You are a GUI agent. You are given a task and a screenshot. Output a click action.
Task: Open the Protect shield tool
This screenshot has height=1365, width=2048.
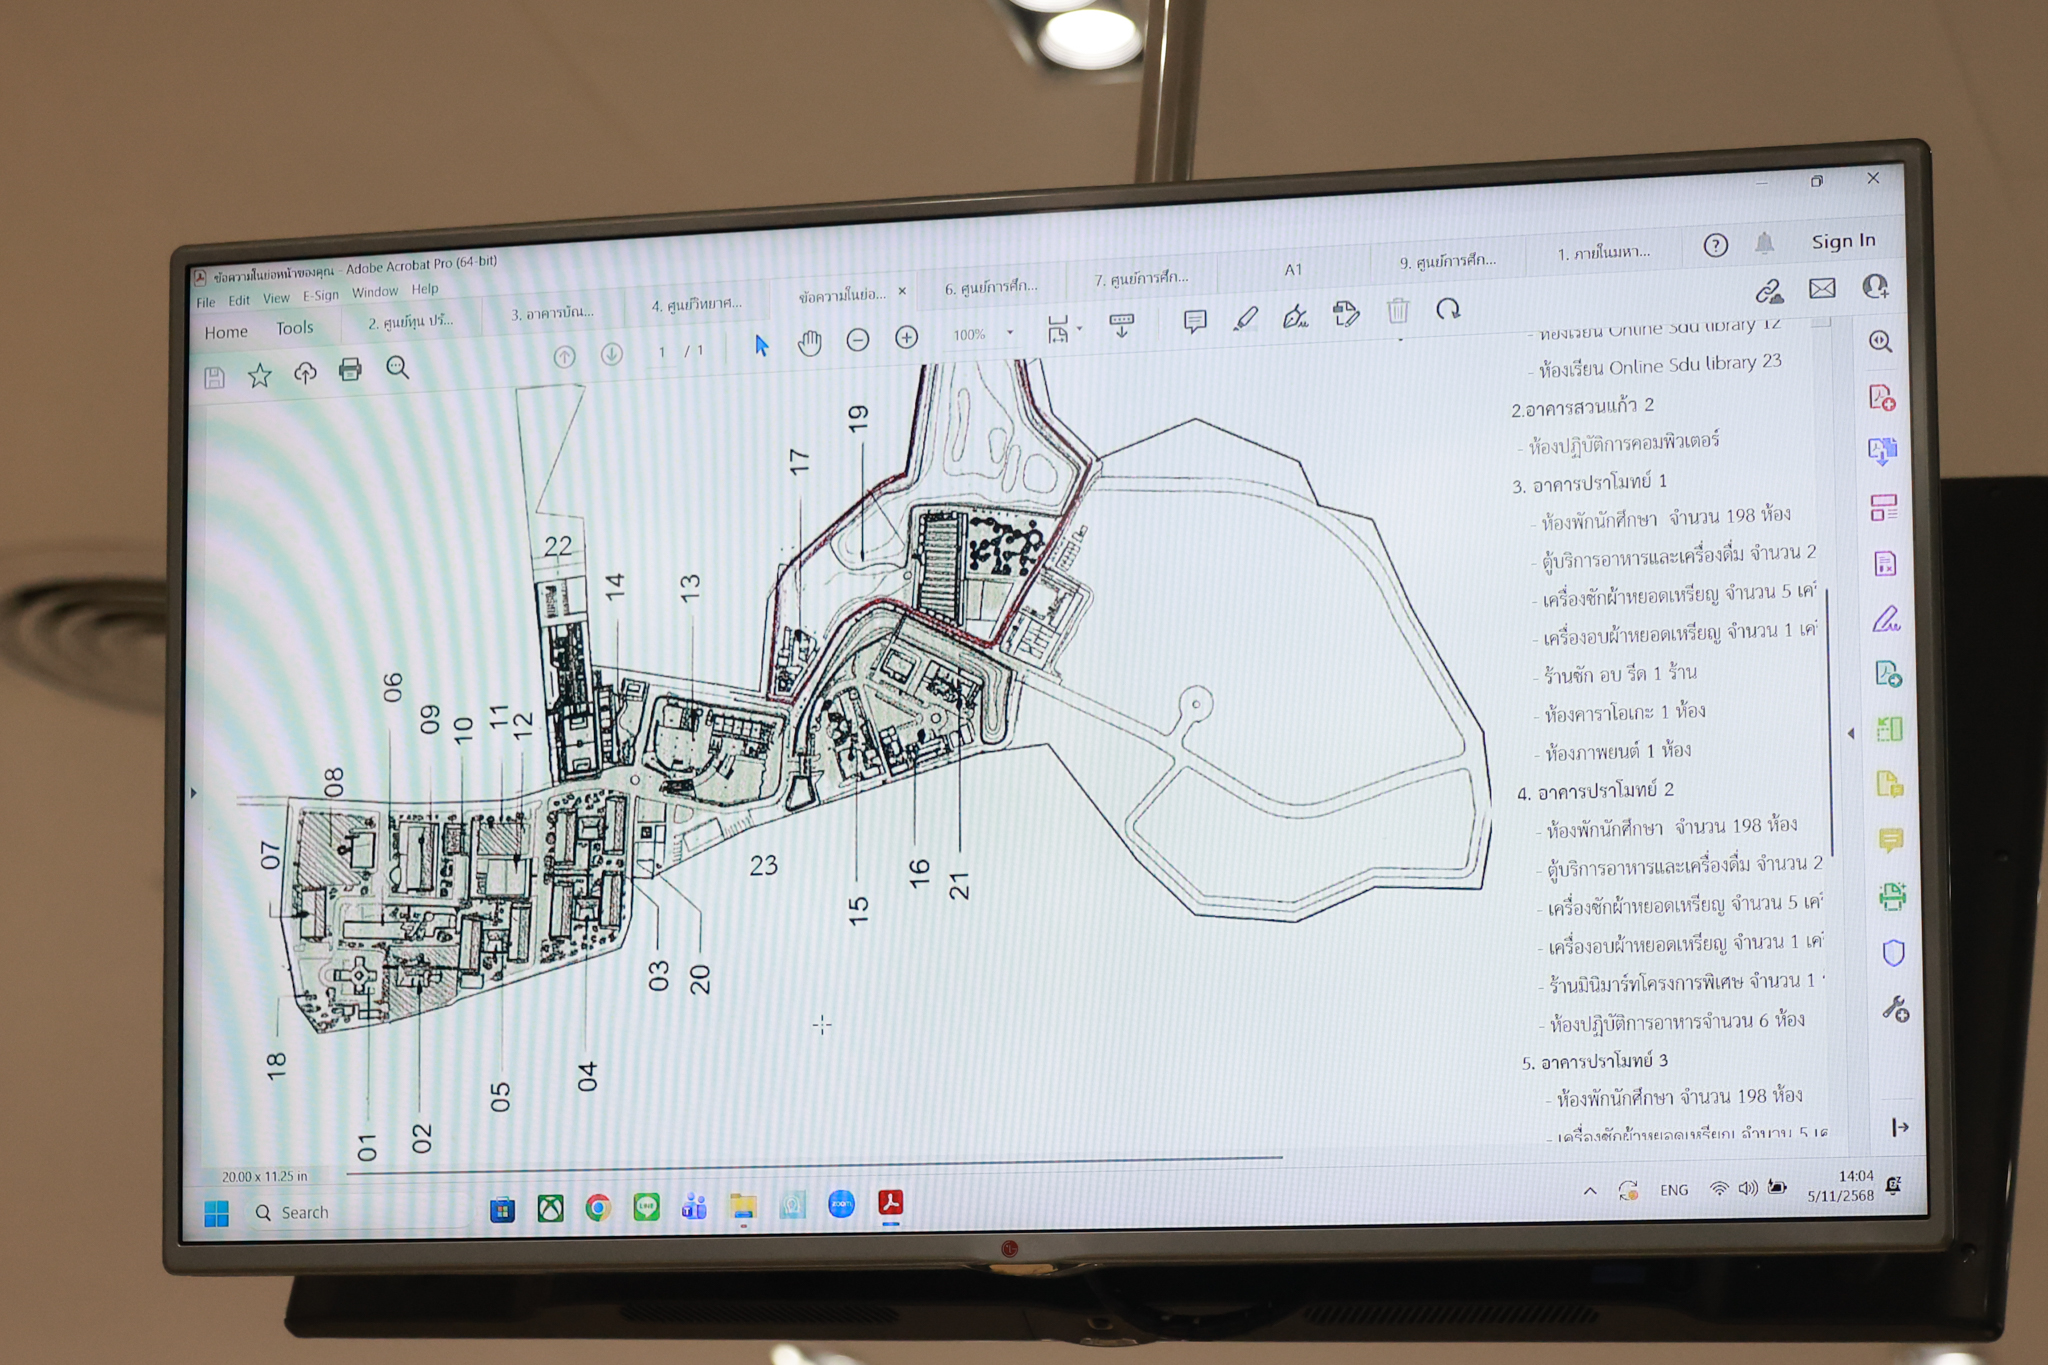click(x=1893, y=953)
